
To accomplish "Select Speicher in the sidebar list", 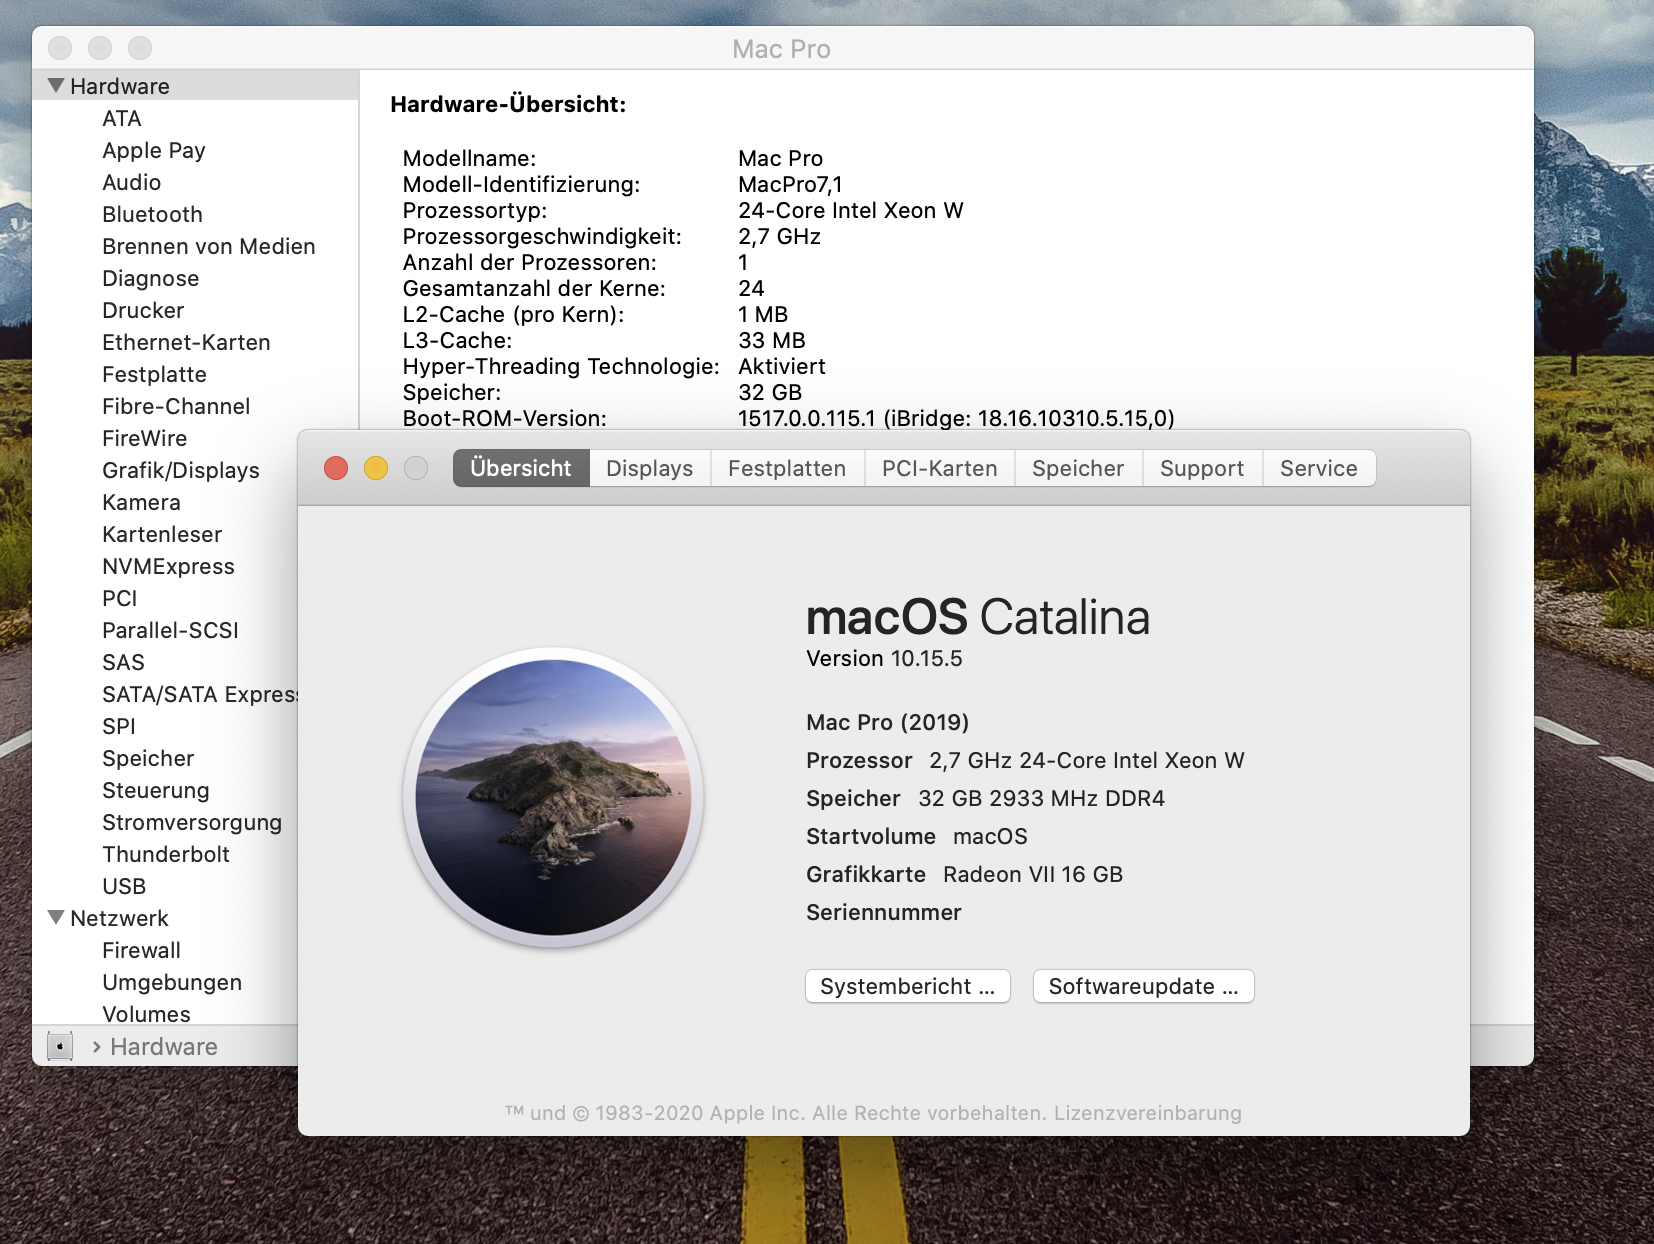I will pos(148,758).
